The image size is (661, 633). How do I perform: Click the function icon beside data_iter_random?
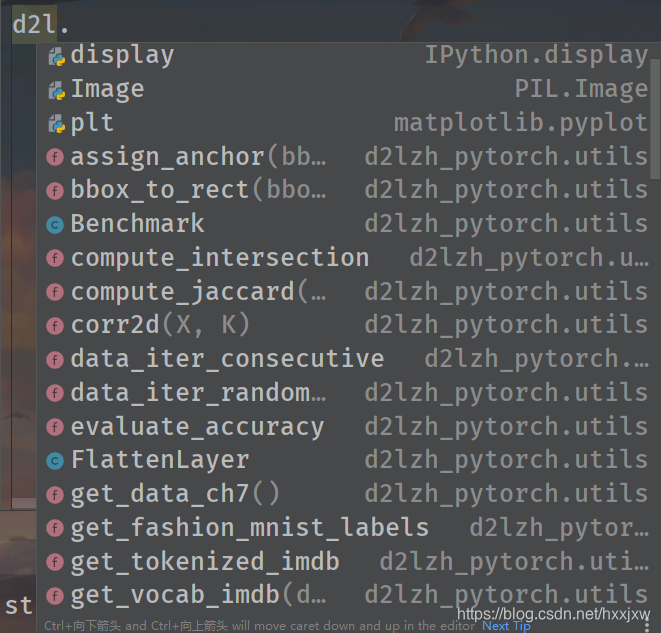click(55, 394)
